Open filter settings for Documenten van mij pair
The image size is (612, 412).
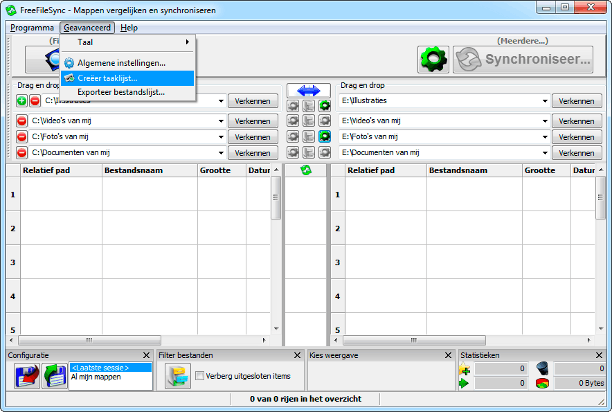(308, 152)
